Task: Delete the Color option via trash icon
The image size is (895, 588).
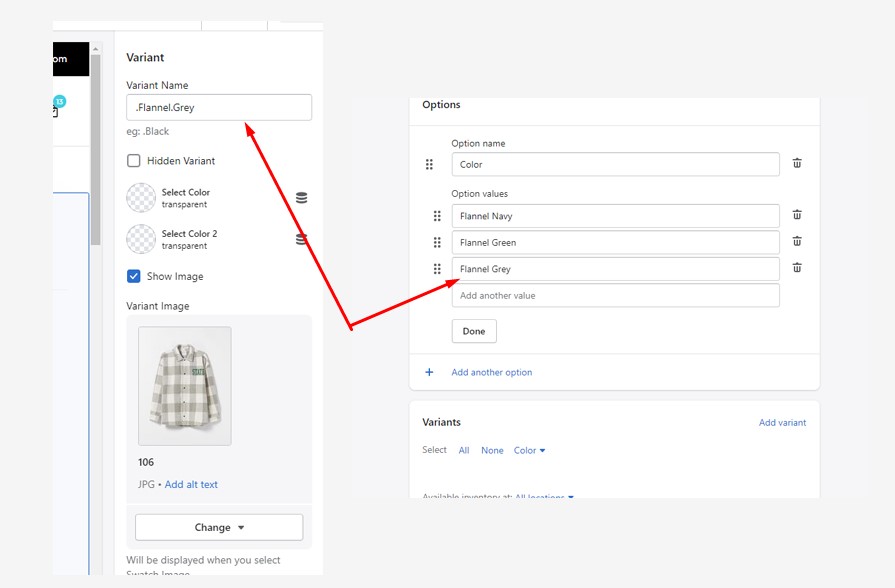Action: point(797,163)
